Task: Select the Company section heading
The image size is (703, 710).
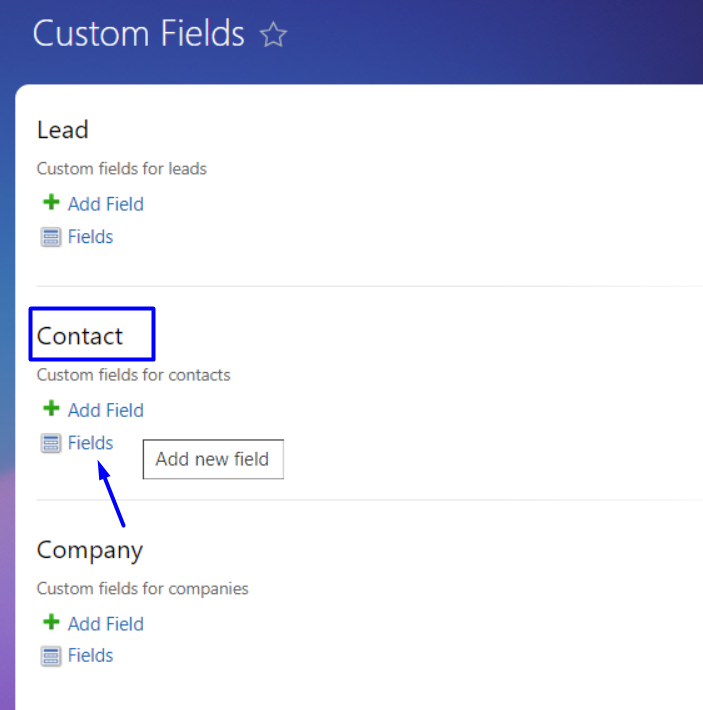Action: [90, 550]
